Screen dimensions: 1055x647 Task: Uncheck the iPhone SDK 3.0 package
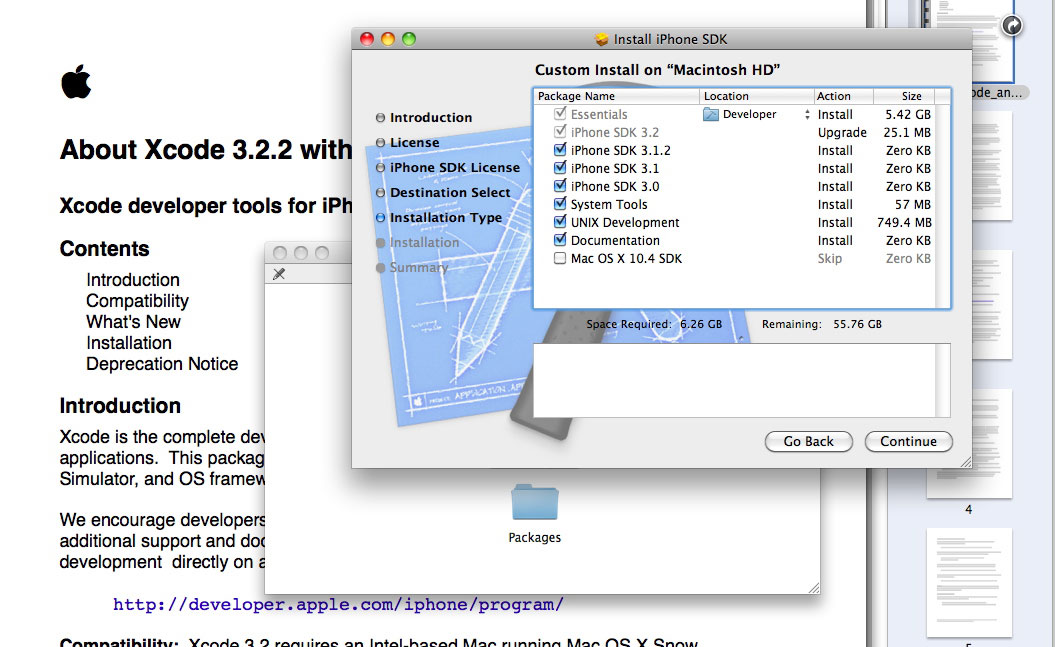pos(560,186)
